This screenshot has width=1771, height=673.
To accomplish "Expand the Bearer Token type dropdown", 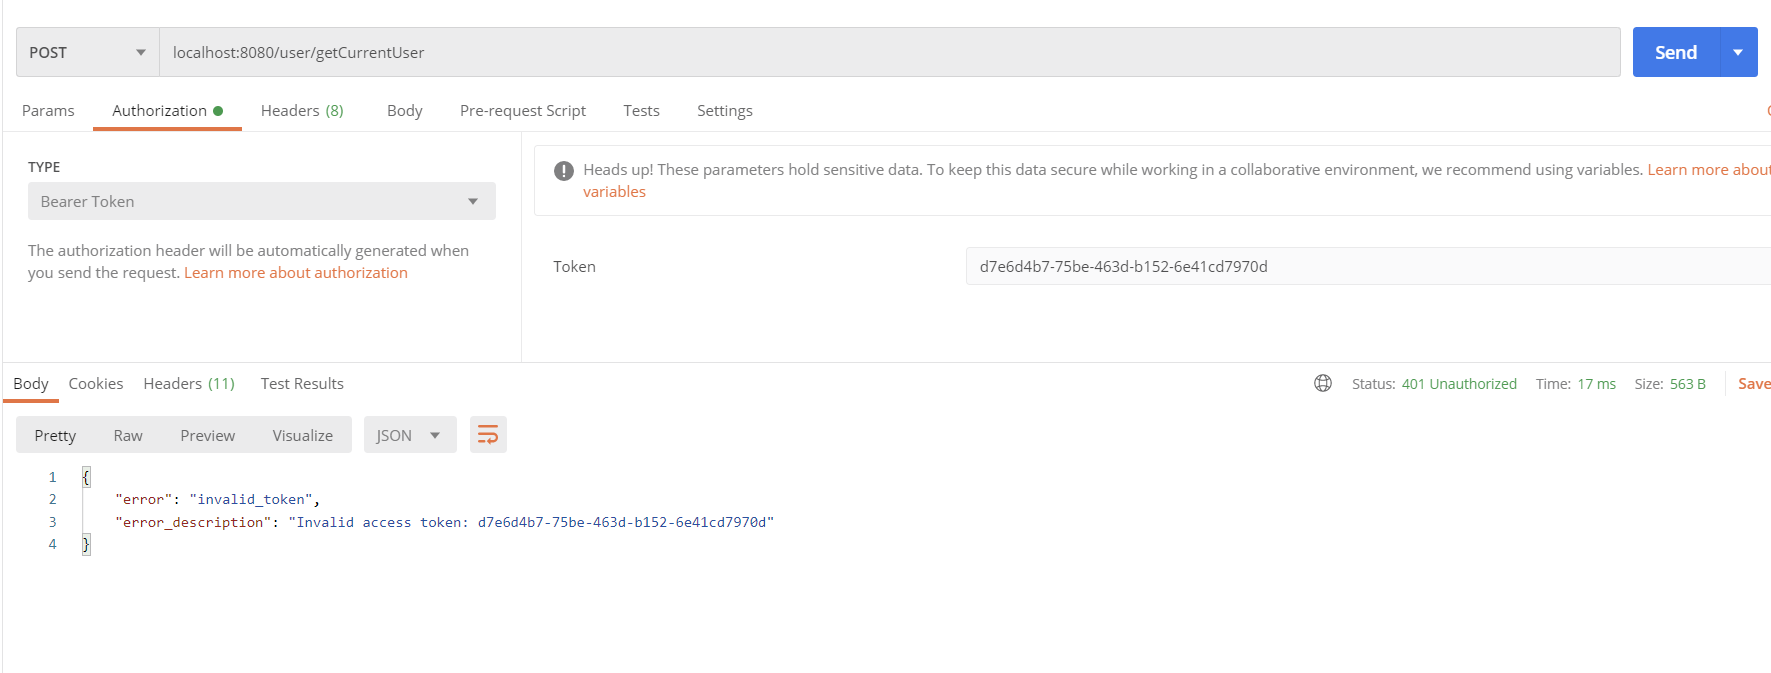I will 261,201.
